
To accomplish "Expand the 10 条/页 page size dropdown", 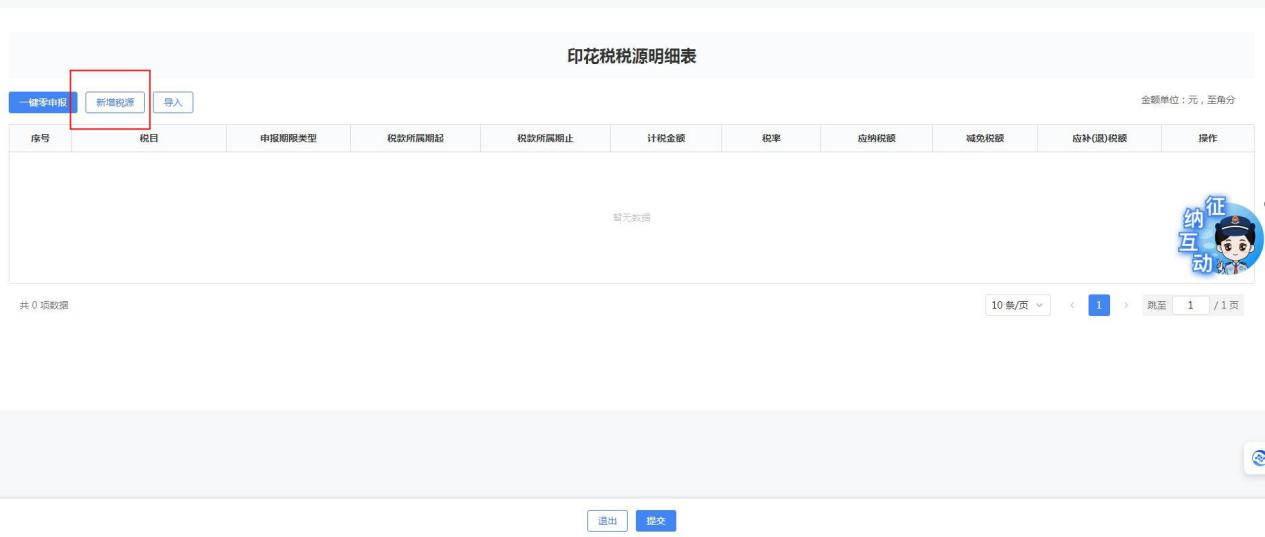I will (1017, 305).
